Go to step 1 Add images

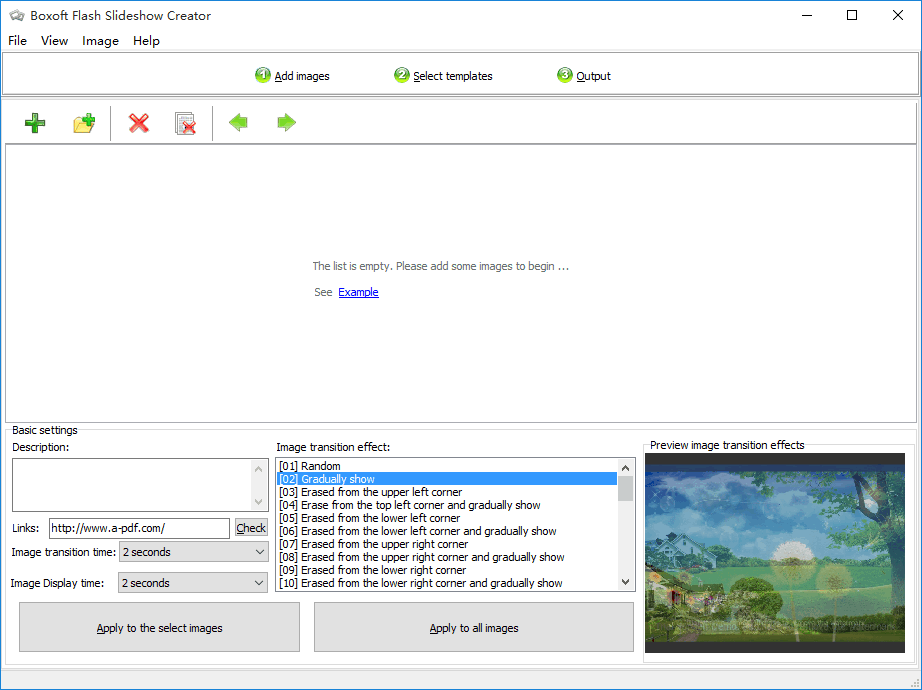pyautogui.click(x=292, y=76)
